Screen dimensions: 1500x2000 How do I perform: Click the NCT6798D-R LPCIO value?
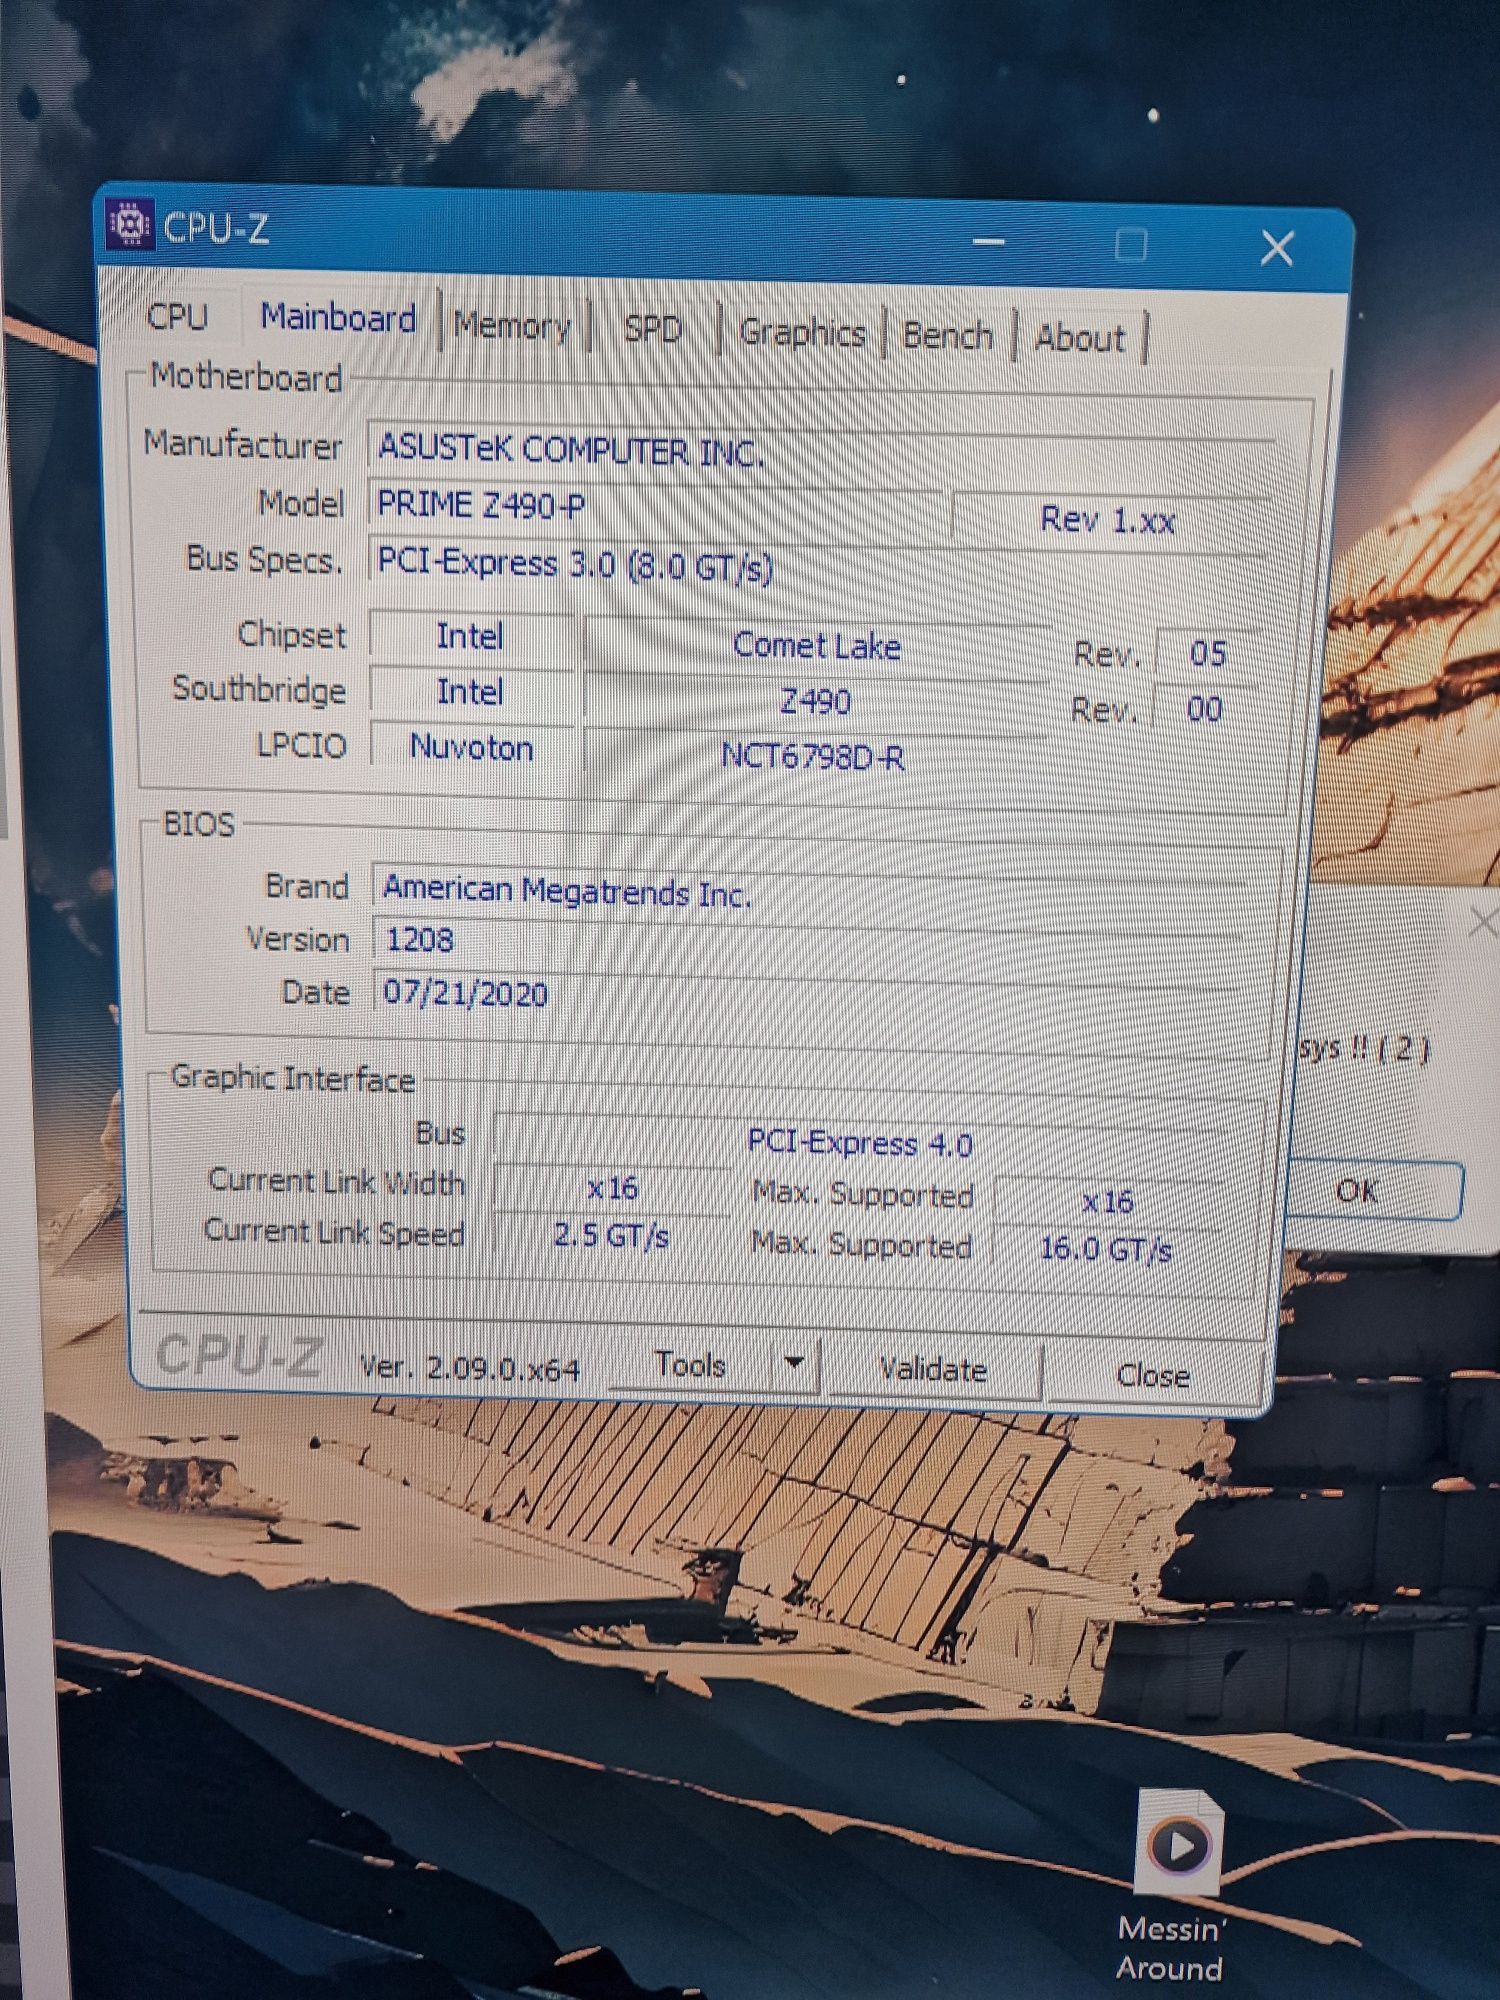coord(813,756)
